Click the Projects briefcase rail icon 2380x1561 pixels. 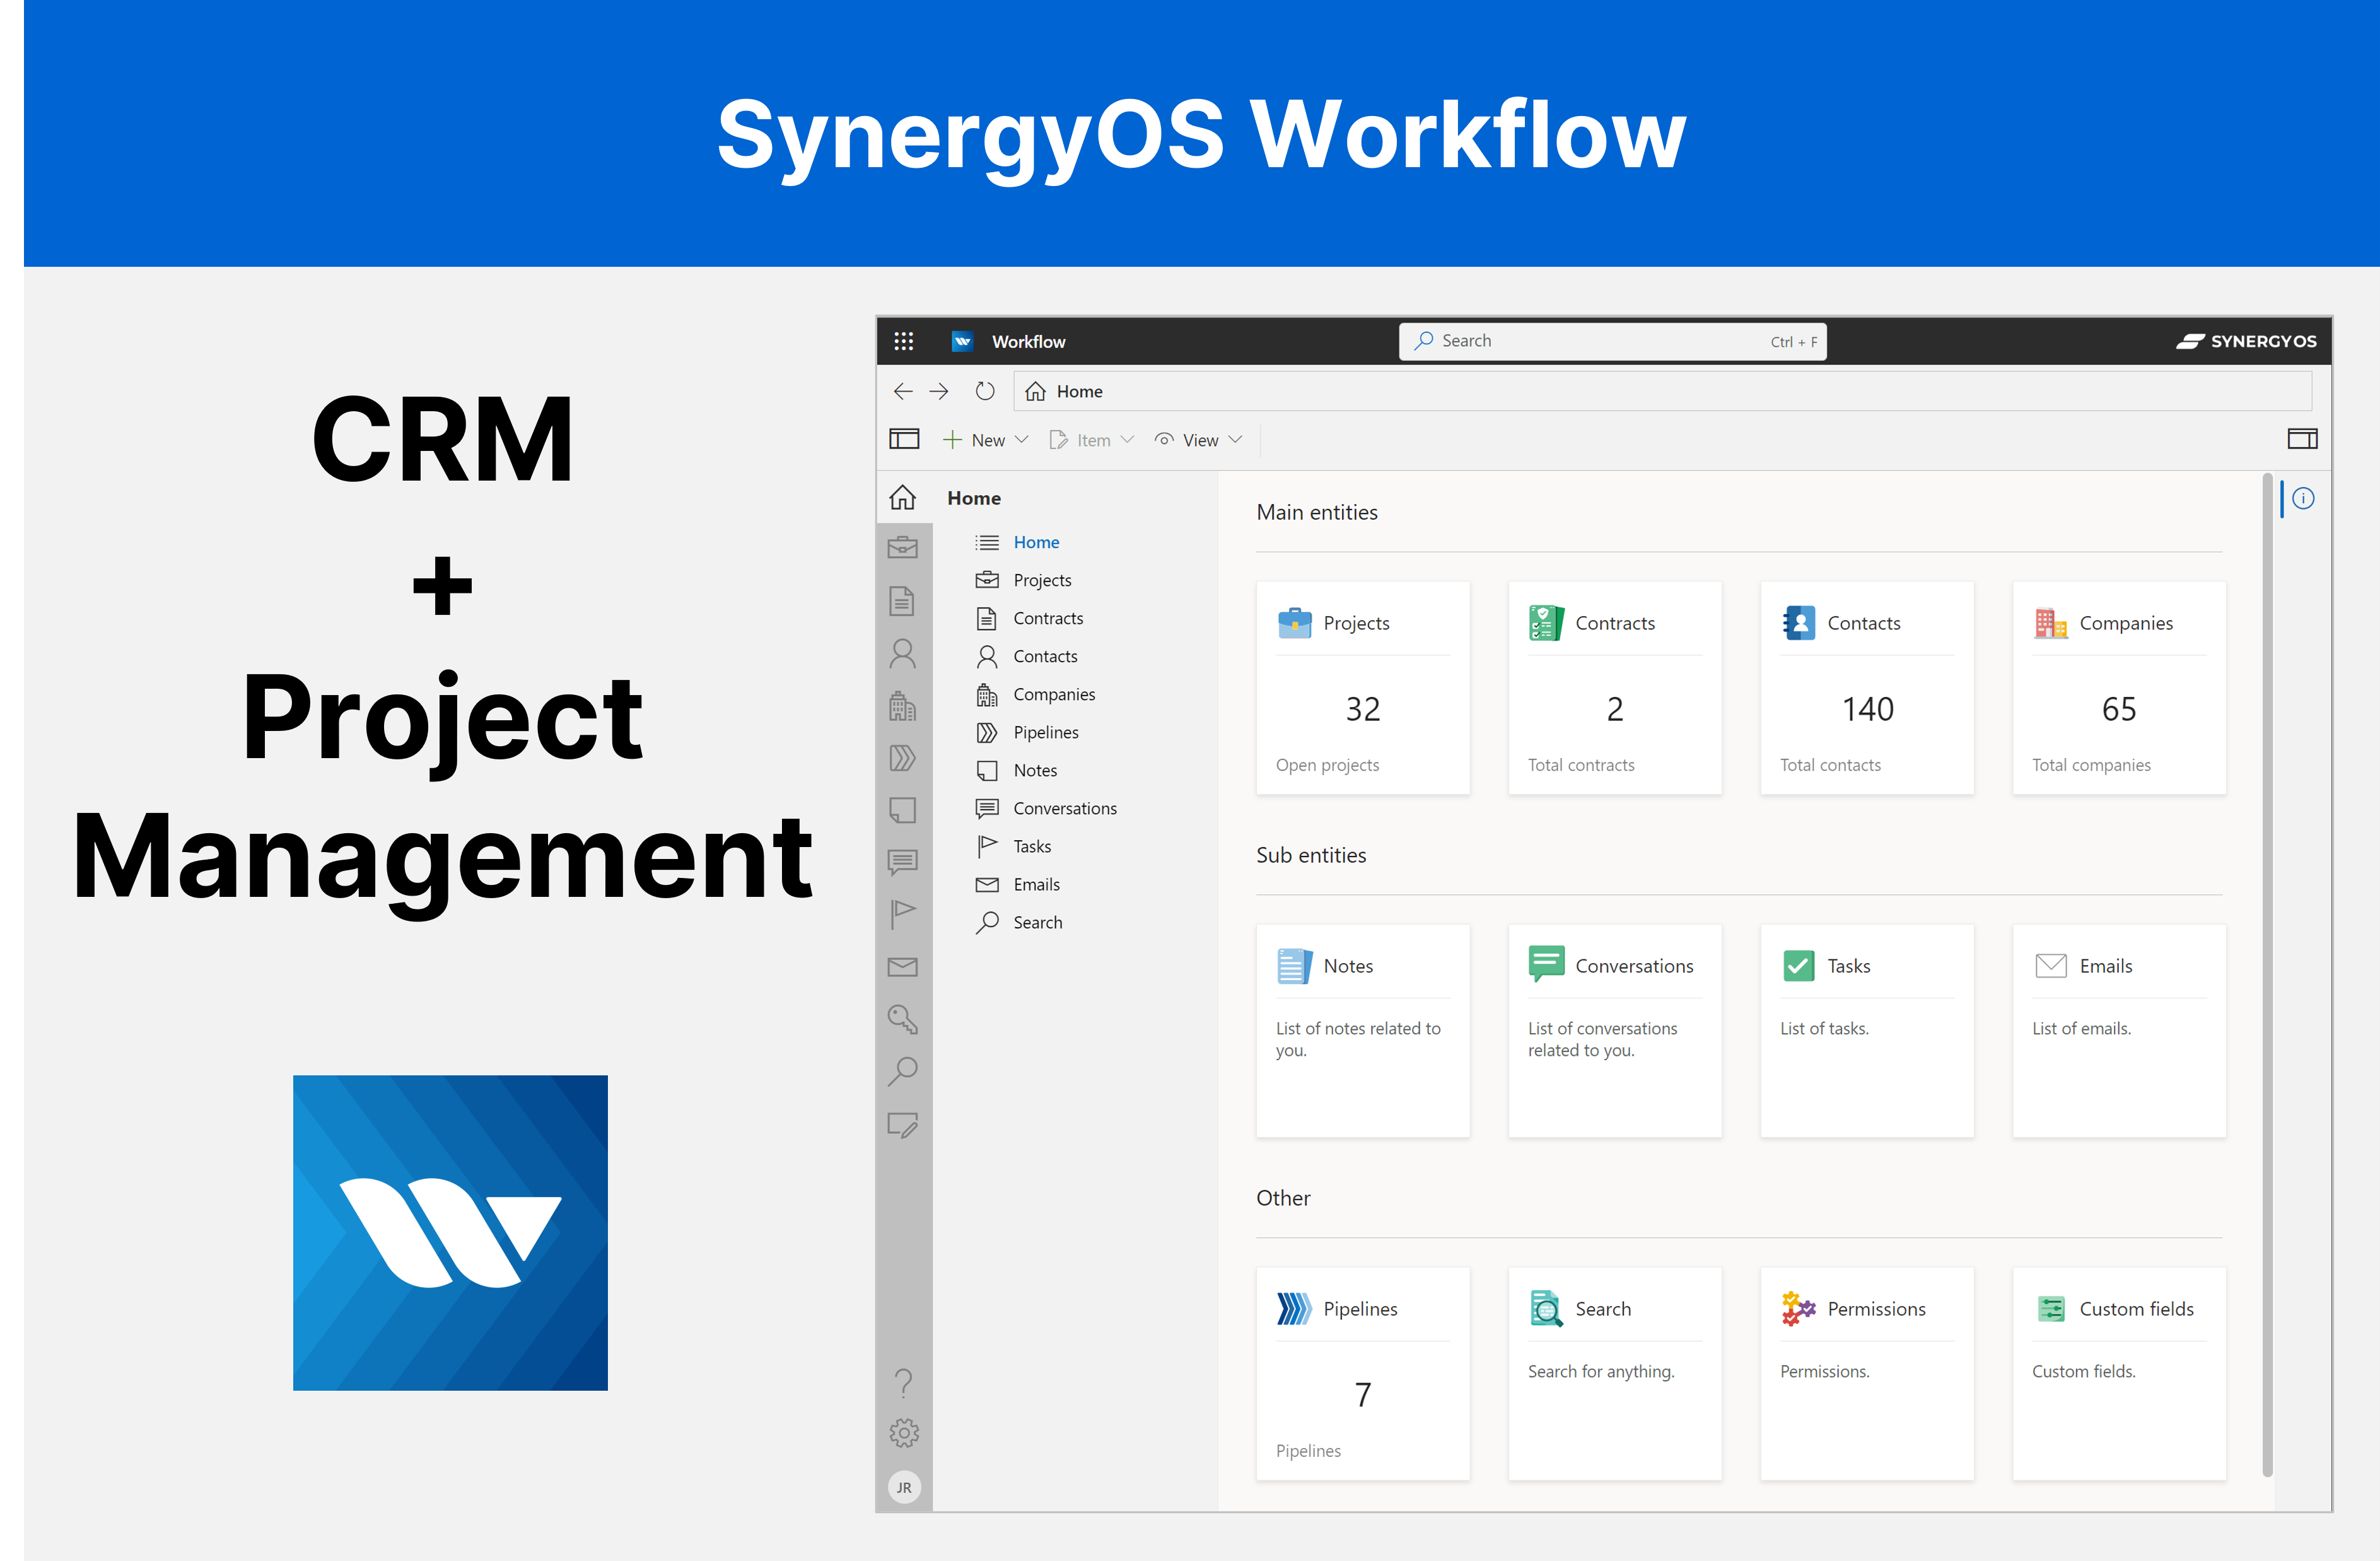pos(903,548)
